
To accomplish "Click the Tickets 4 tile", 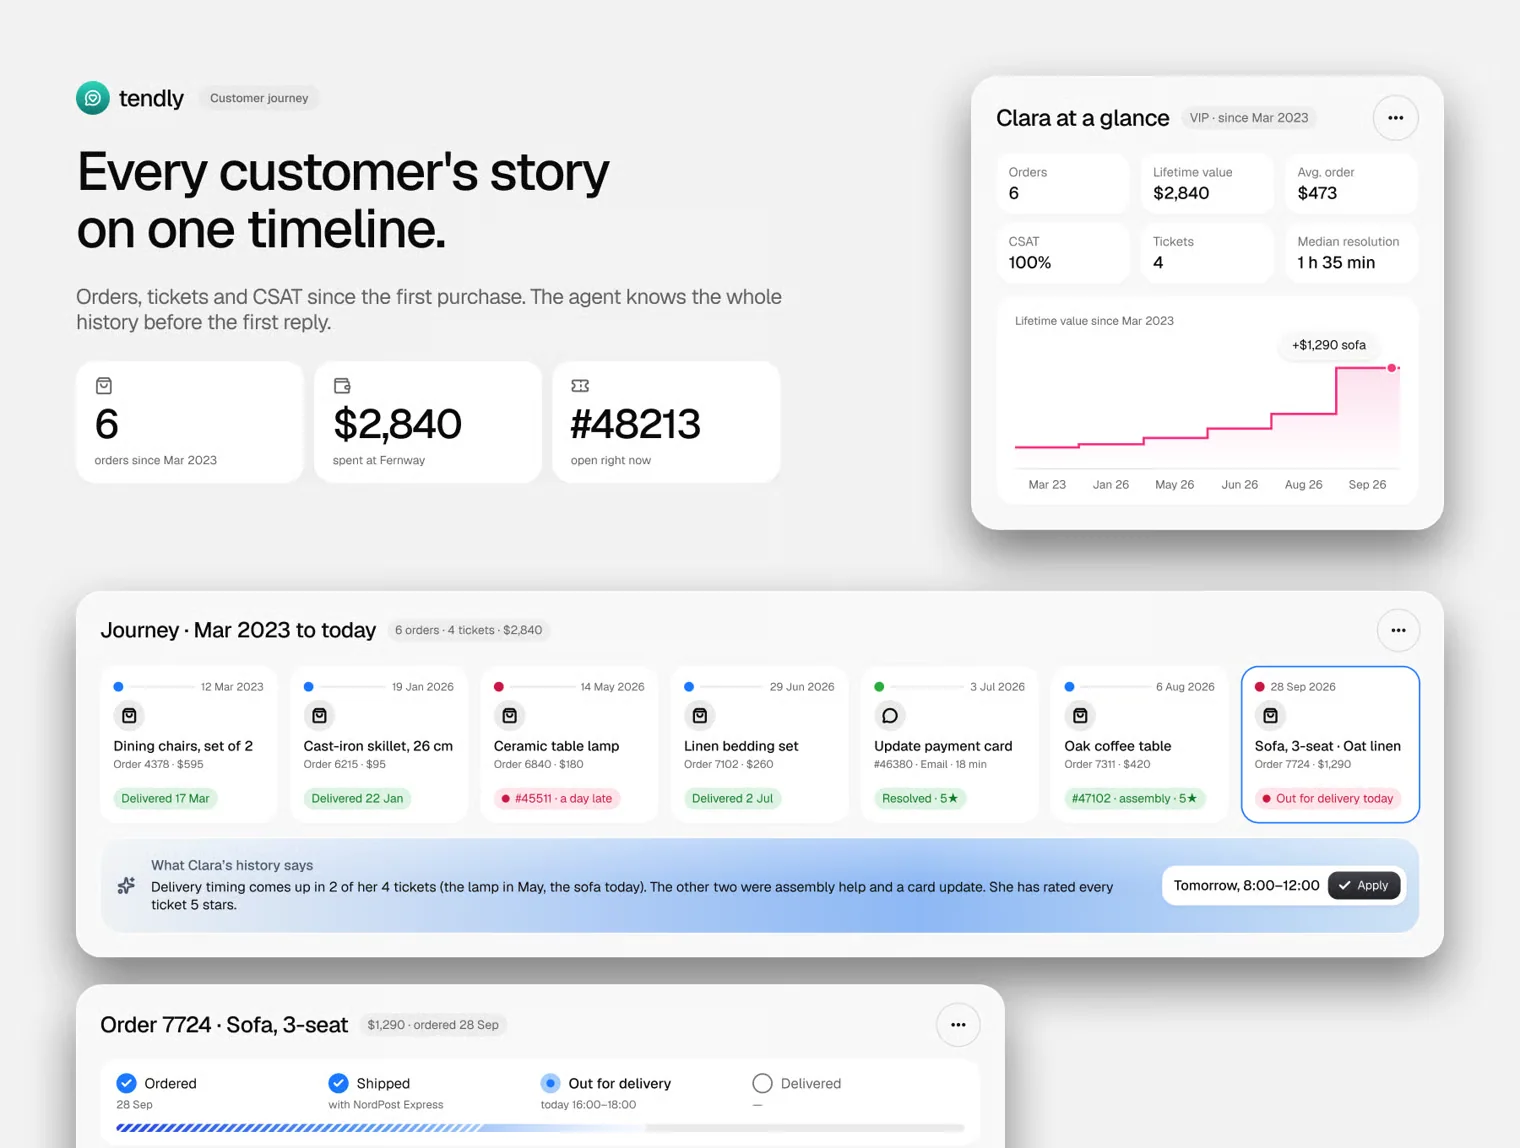I will 1207,253.
